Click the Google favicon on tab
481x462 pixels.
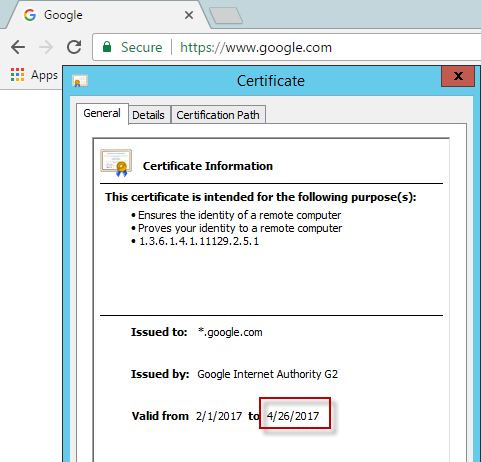(x=30, y=15)
